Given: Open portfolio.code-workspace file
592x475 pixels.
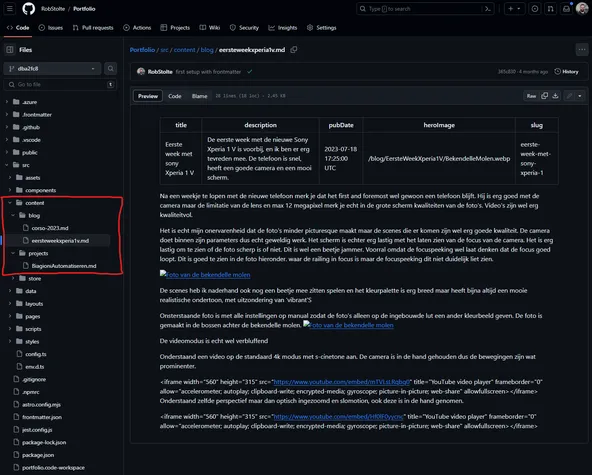Looking at the screenshot, I should (x=53, y=467).
